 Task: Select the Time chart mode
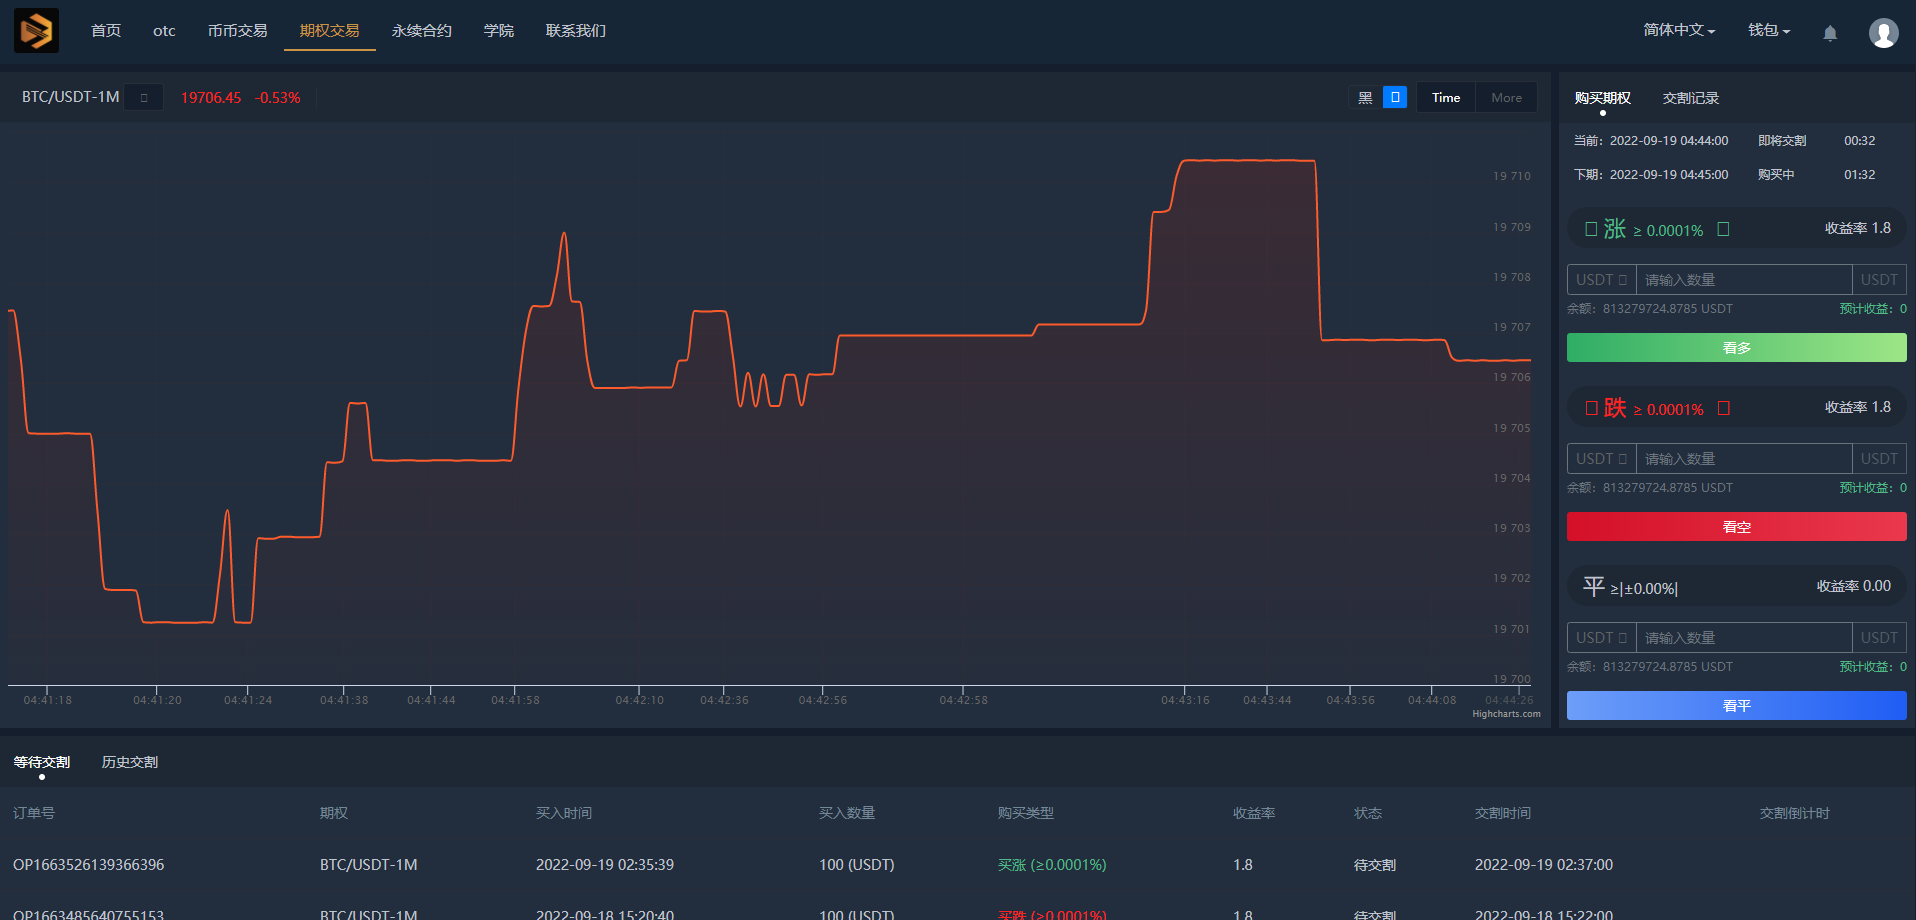1445,98
